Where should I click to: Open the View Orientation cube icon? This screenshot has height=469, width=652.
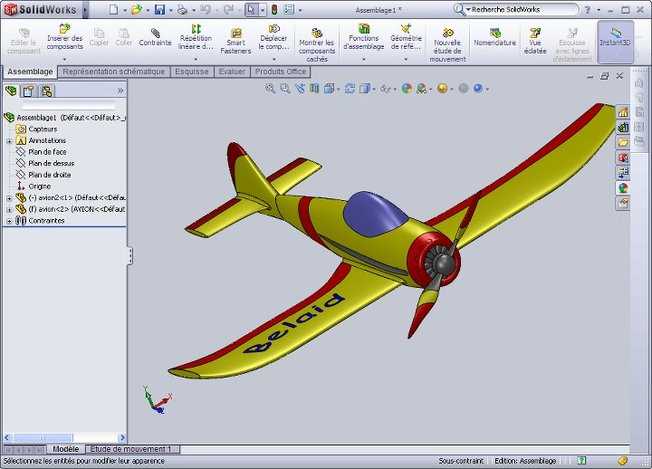click(x=329, y=88)
